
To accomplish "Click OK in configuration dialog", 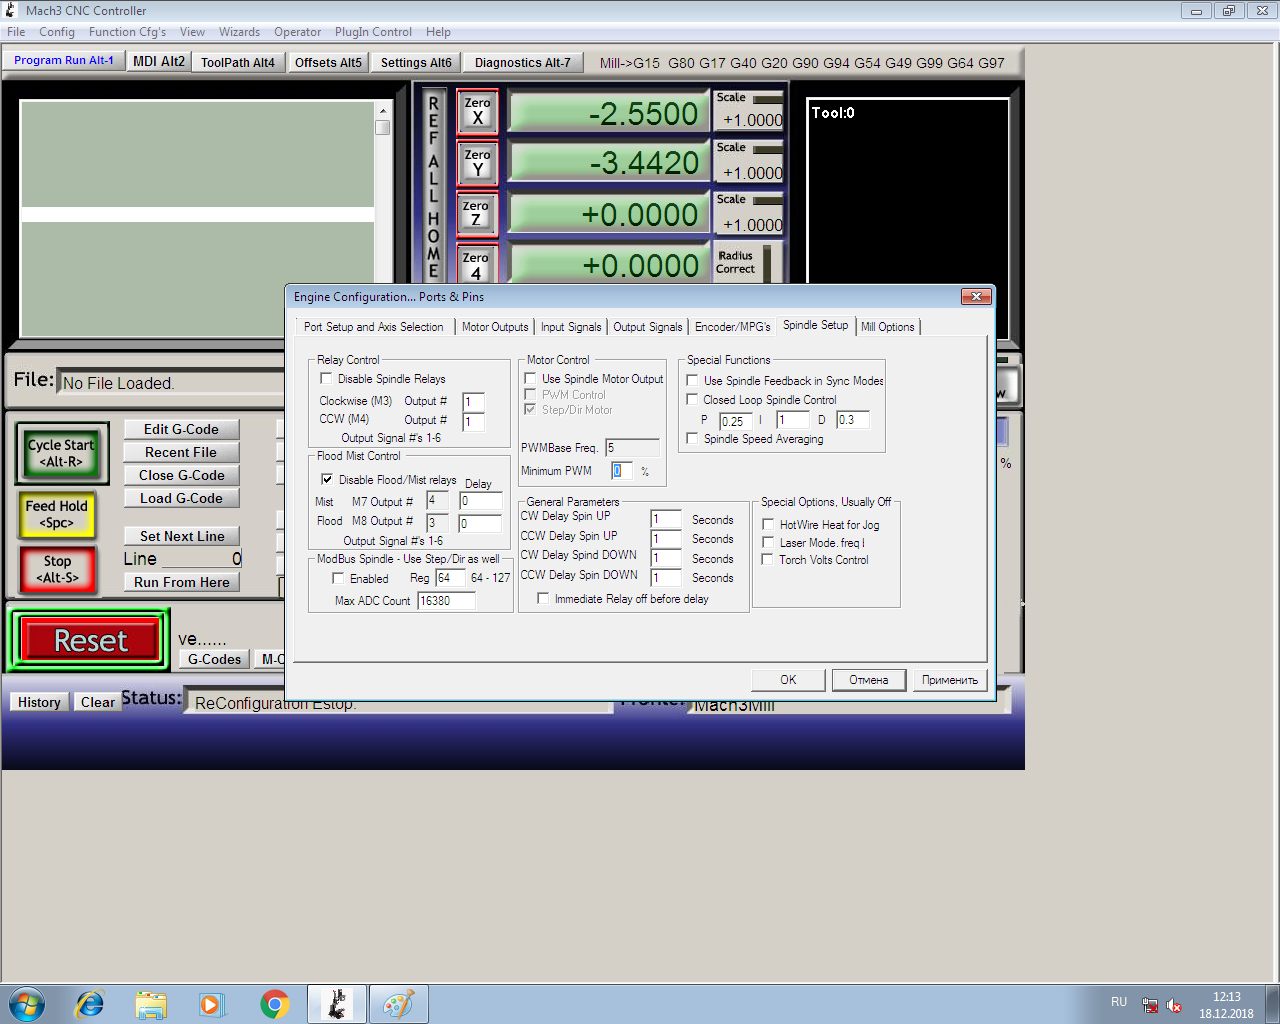I will pyautogui.click(x=788, y=680).
